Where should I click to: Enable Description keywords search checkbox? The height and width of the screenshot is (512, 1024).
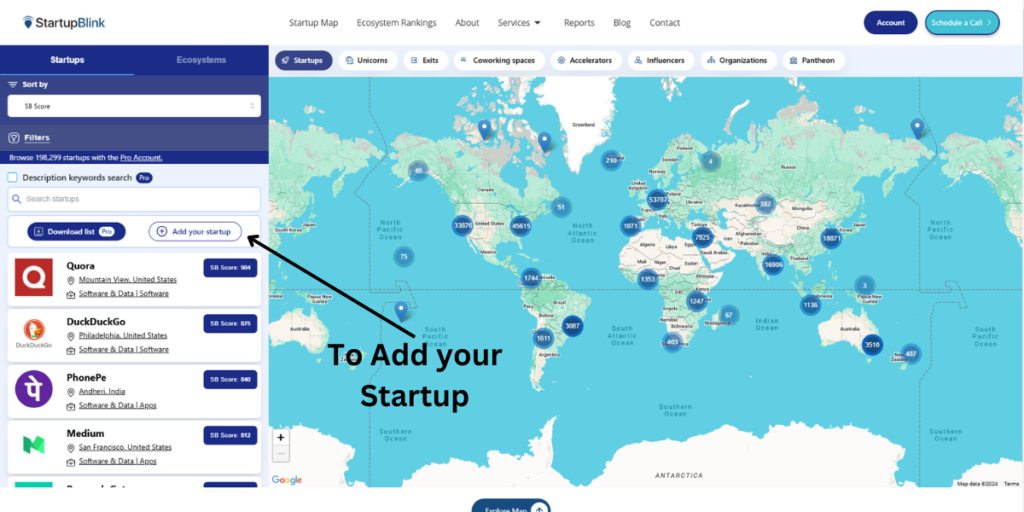12,177
